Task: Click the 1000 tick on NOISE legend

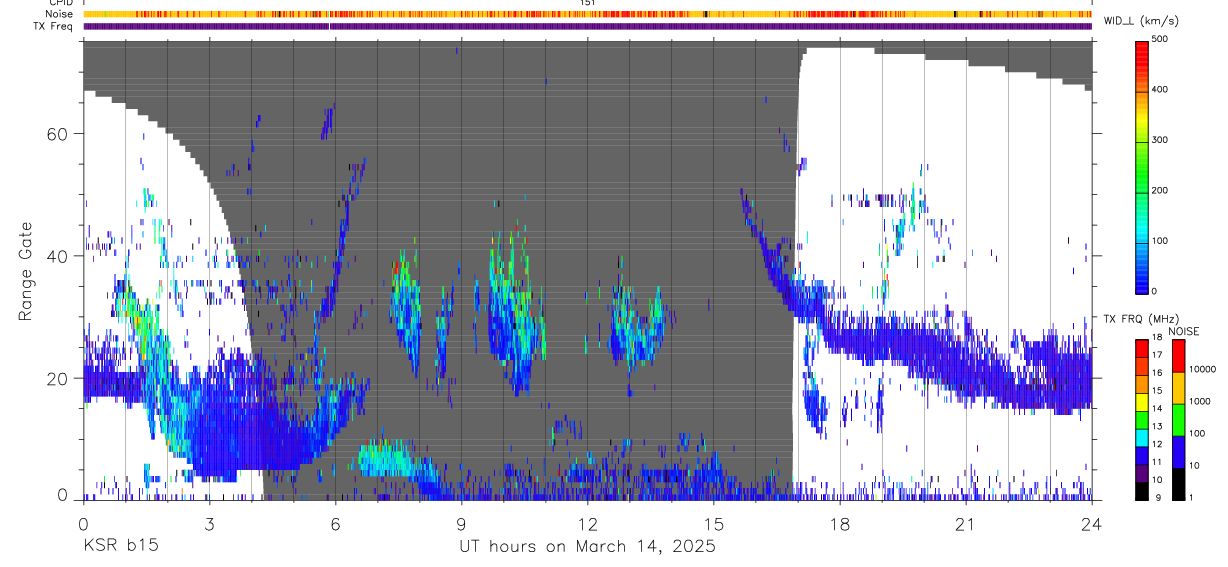Action: coord(1200,401)
